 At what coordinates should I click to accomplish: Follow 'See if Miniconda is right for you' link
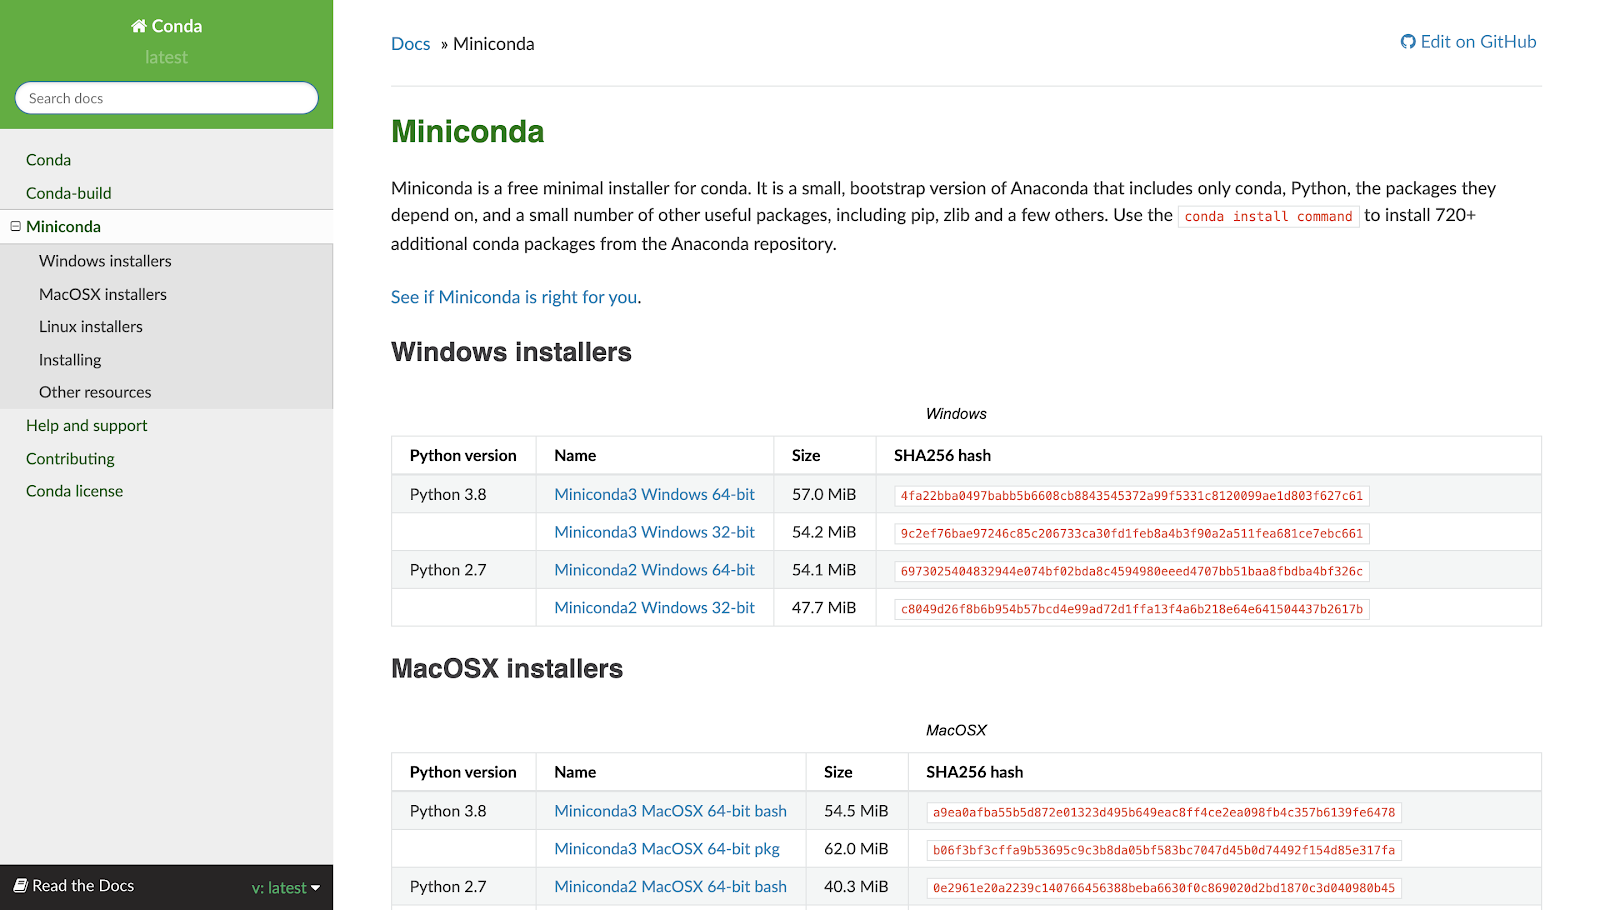514,297
